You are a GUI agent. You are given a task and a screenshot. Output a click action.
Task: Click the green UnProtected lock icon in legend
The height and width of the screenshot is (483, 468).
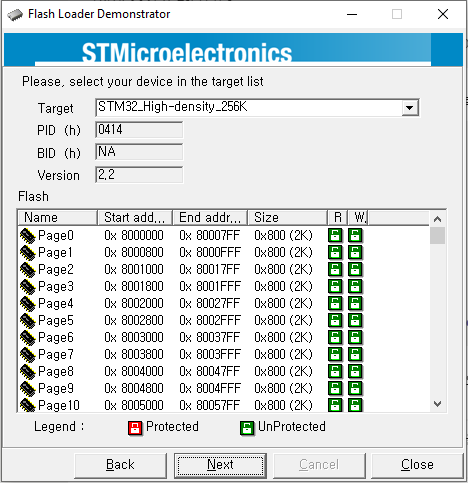tap(247, 428)
